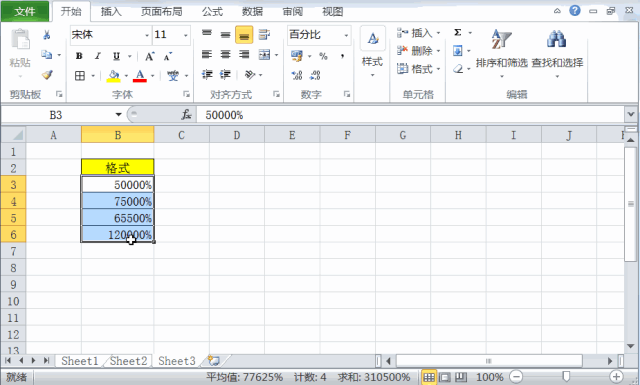Viewport: 640px width, 385px height.
Task: Click the Clear eraser icon
Action: pos(458,69)
